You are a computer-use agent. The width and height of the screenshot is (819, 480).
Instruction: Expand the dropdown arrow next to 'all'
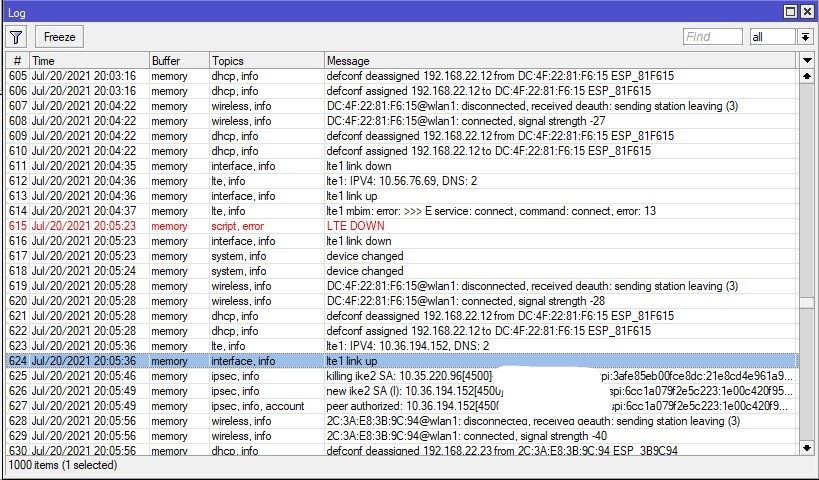click(x=805, y=37)
